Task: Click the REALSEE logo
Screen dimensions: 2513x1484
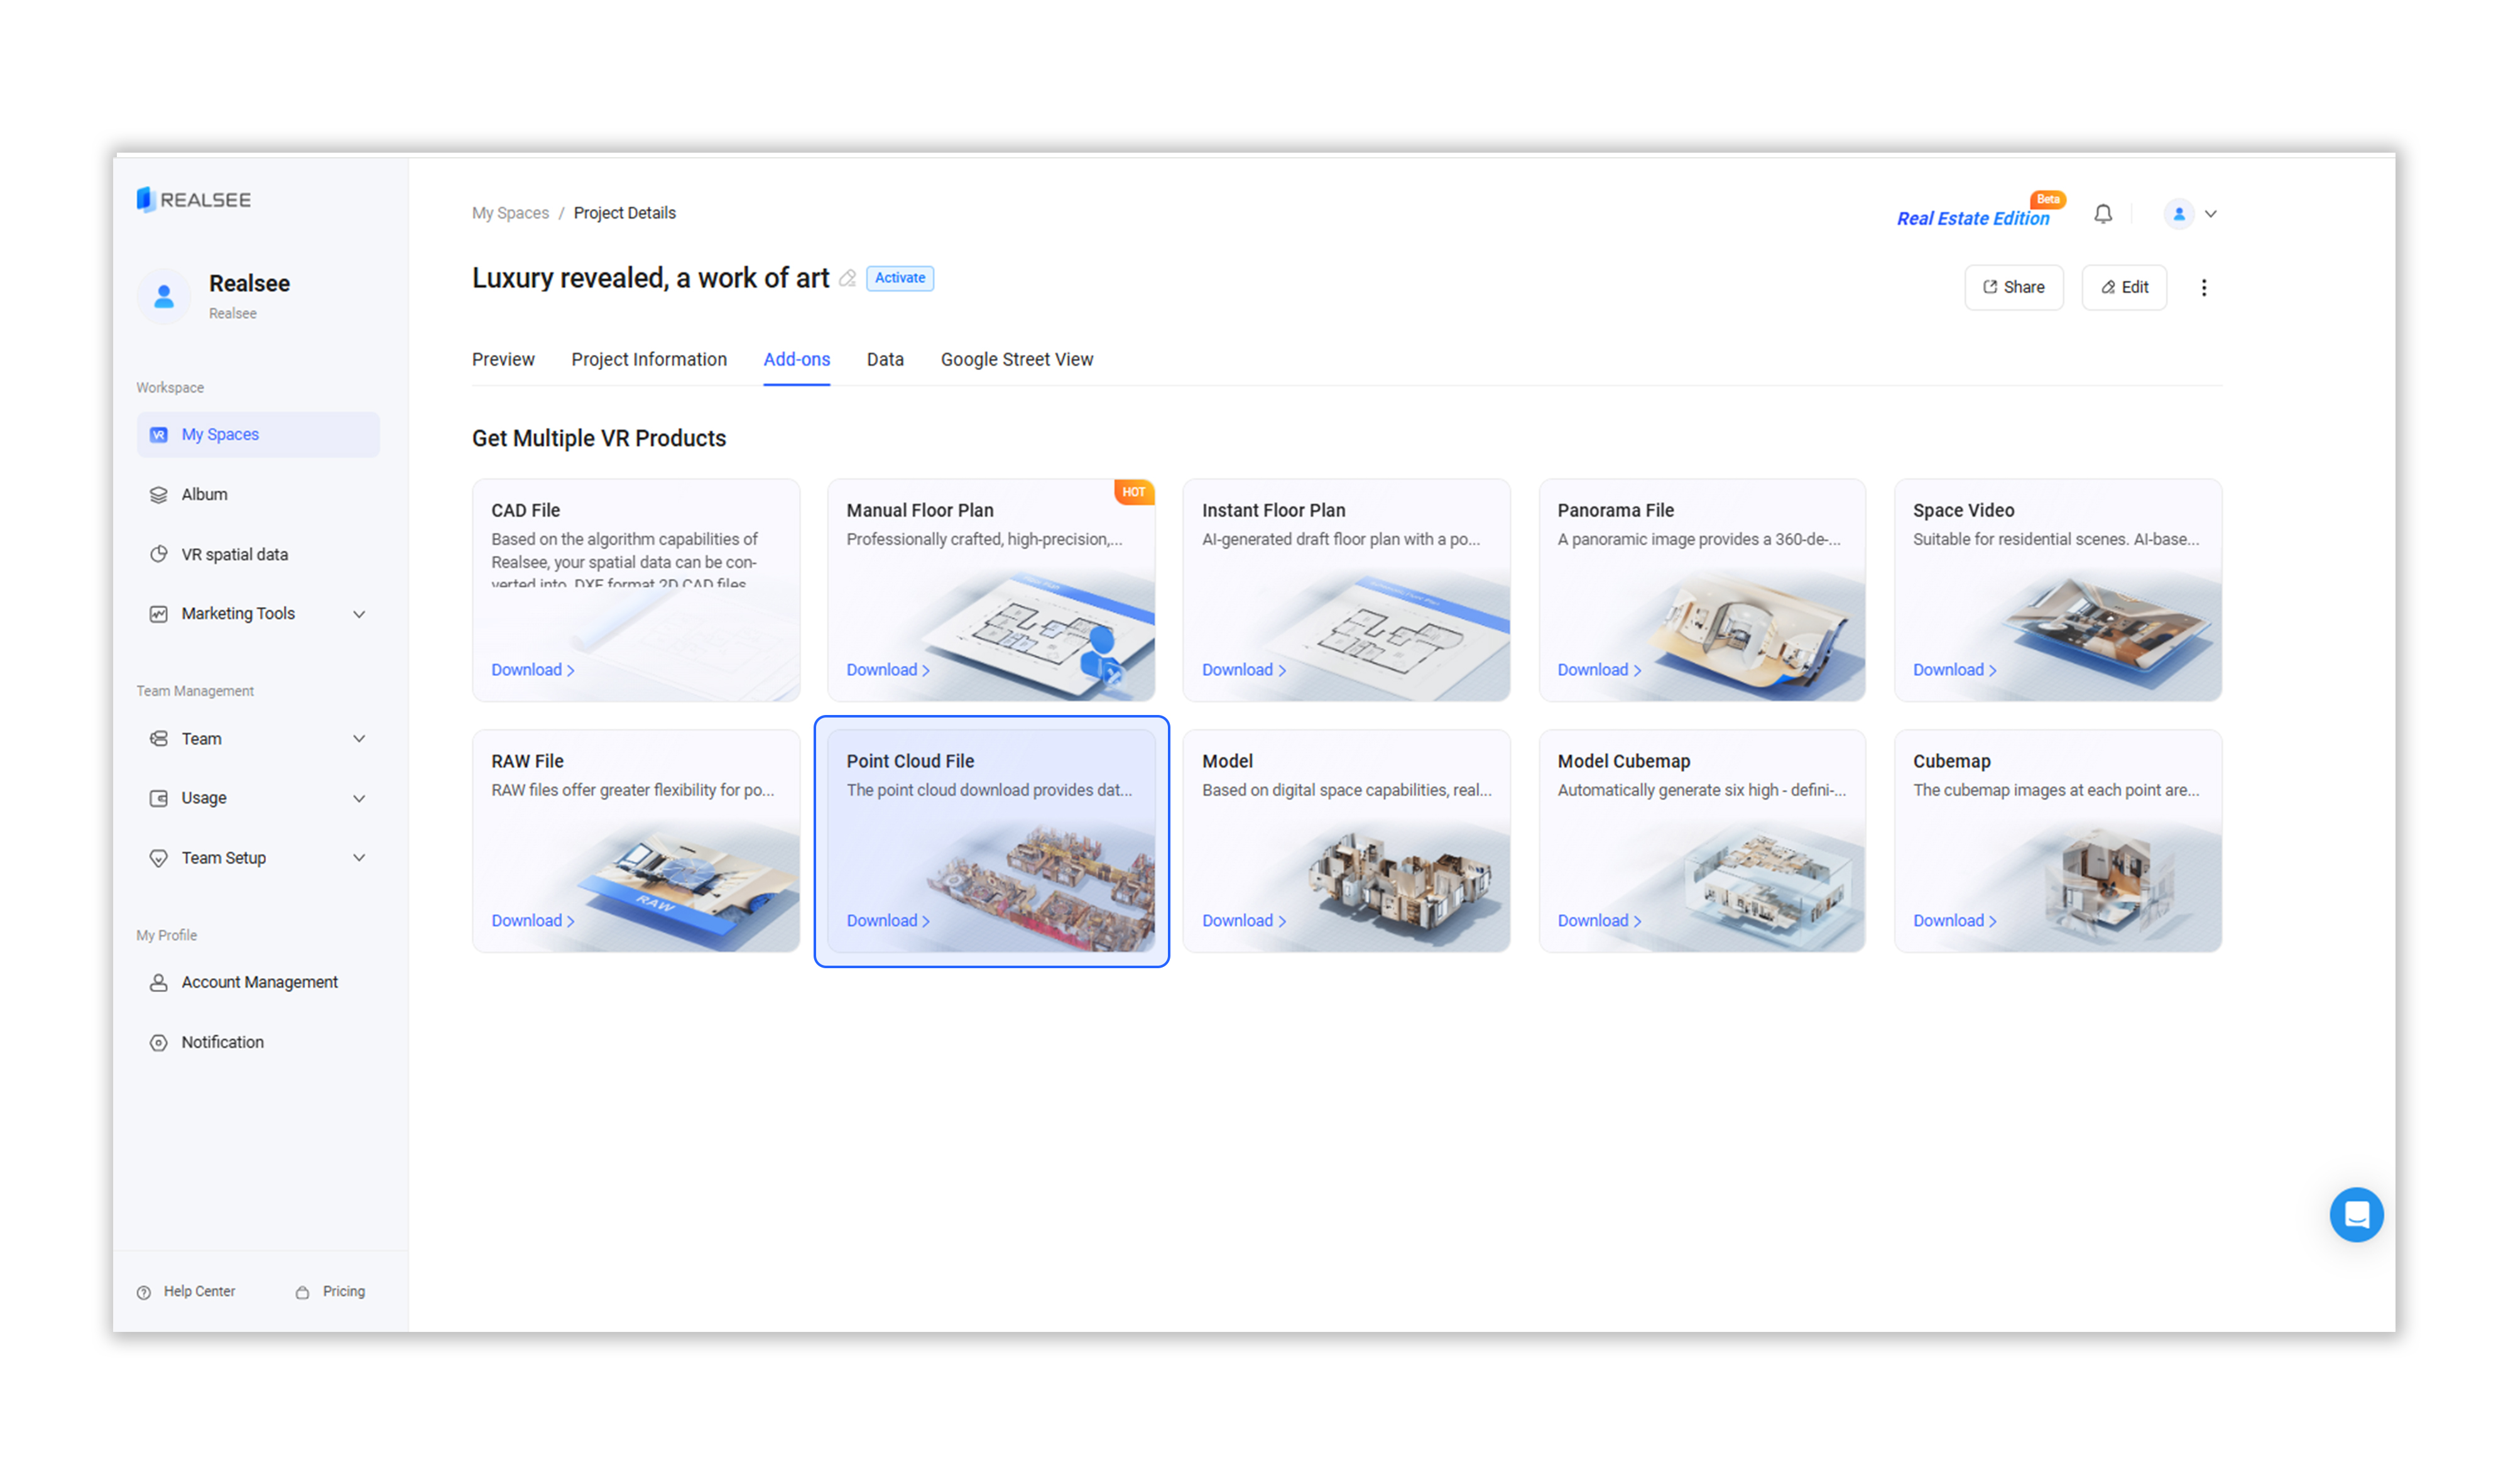Action: coord(194,200)
